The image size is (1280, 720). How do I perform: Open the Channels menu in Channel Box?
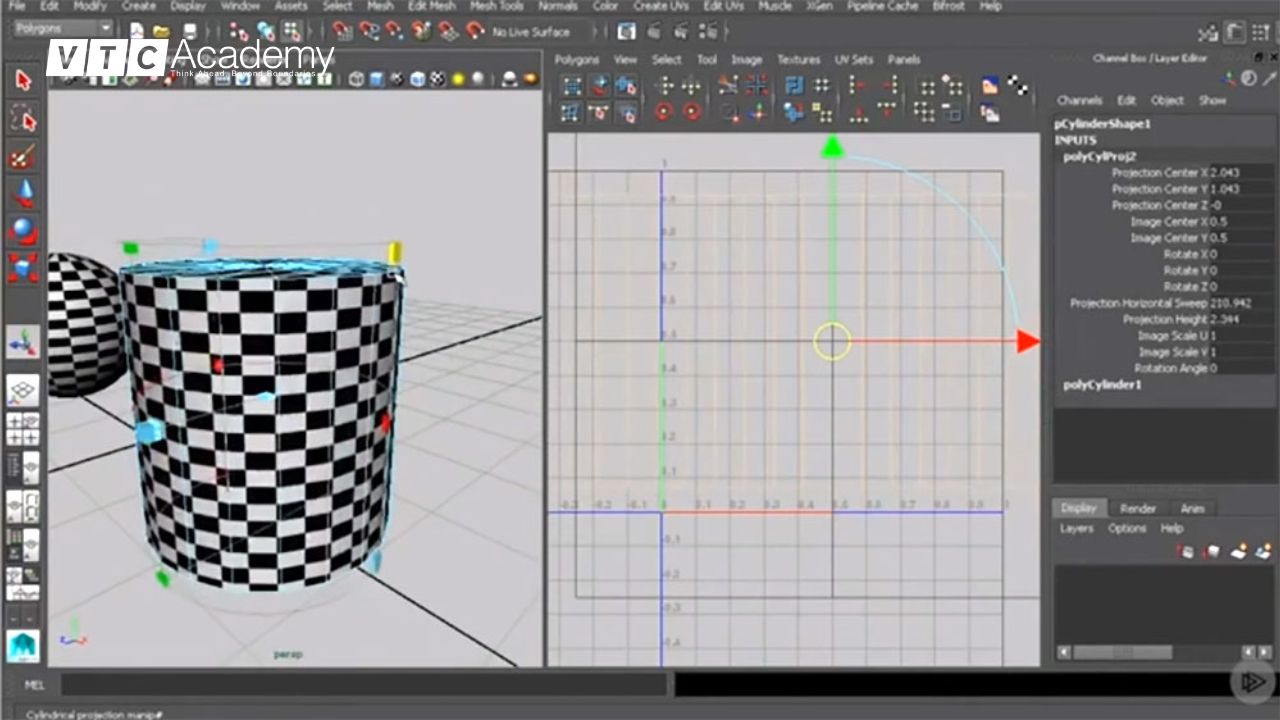tap(1079, 100)
